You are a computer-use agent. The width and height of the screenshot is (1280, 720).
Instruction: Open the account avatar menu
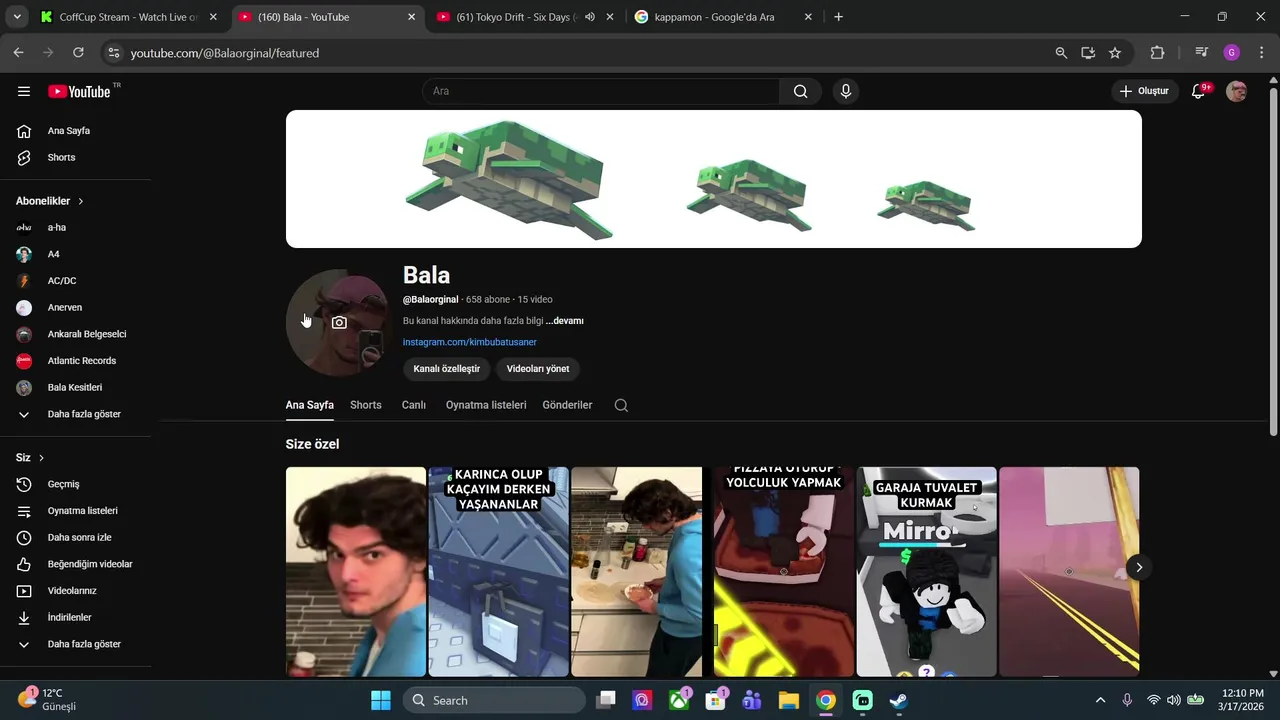(1237, 91)
